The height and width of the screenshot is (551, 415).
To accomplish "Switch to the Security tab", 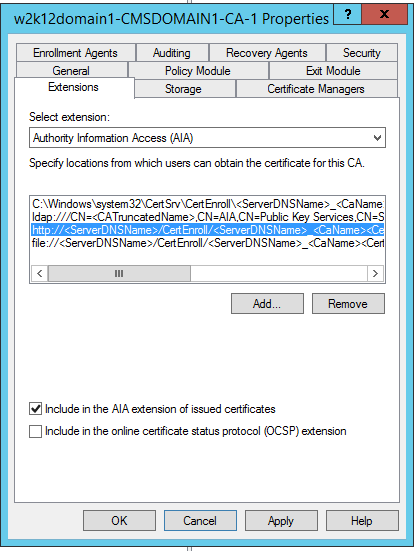I will pyautogui.click(x=362, y=53).
